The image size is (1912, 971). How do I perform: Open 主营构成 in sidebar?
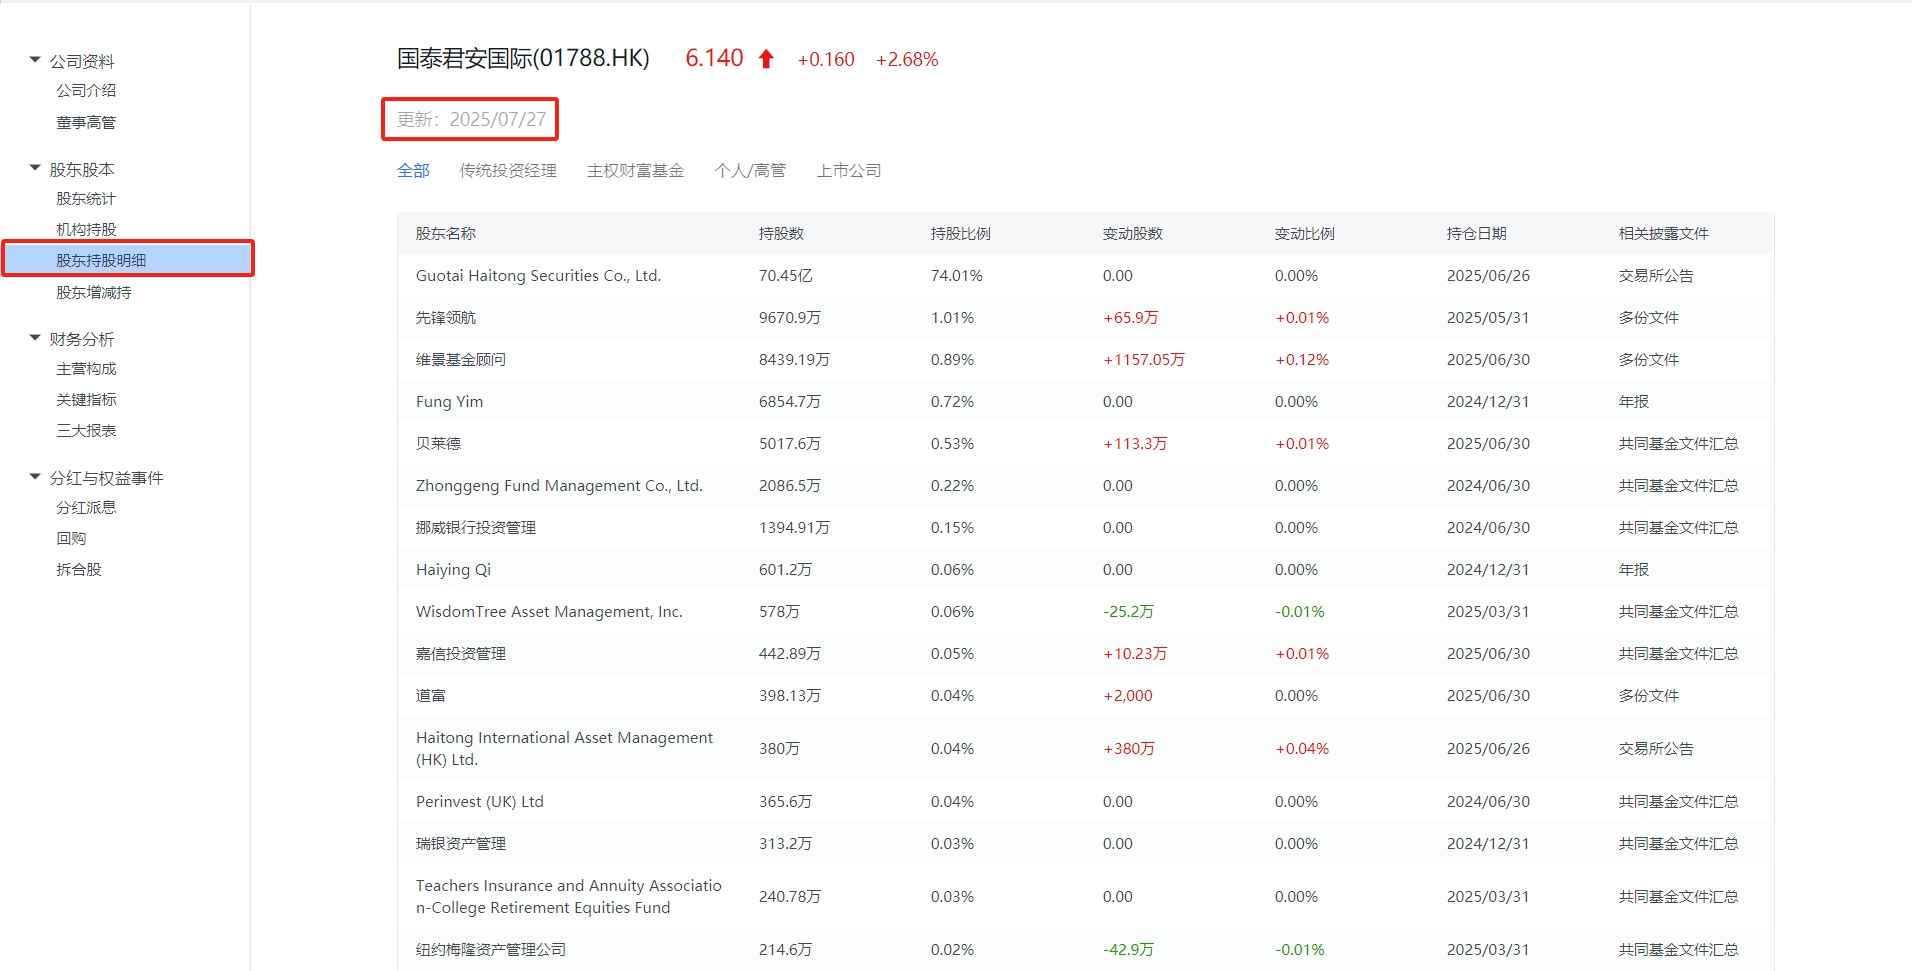click(x=86, y=368)
